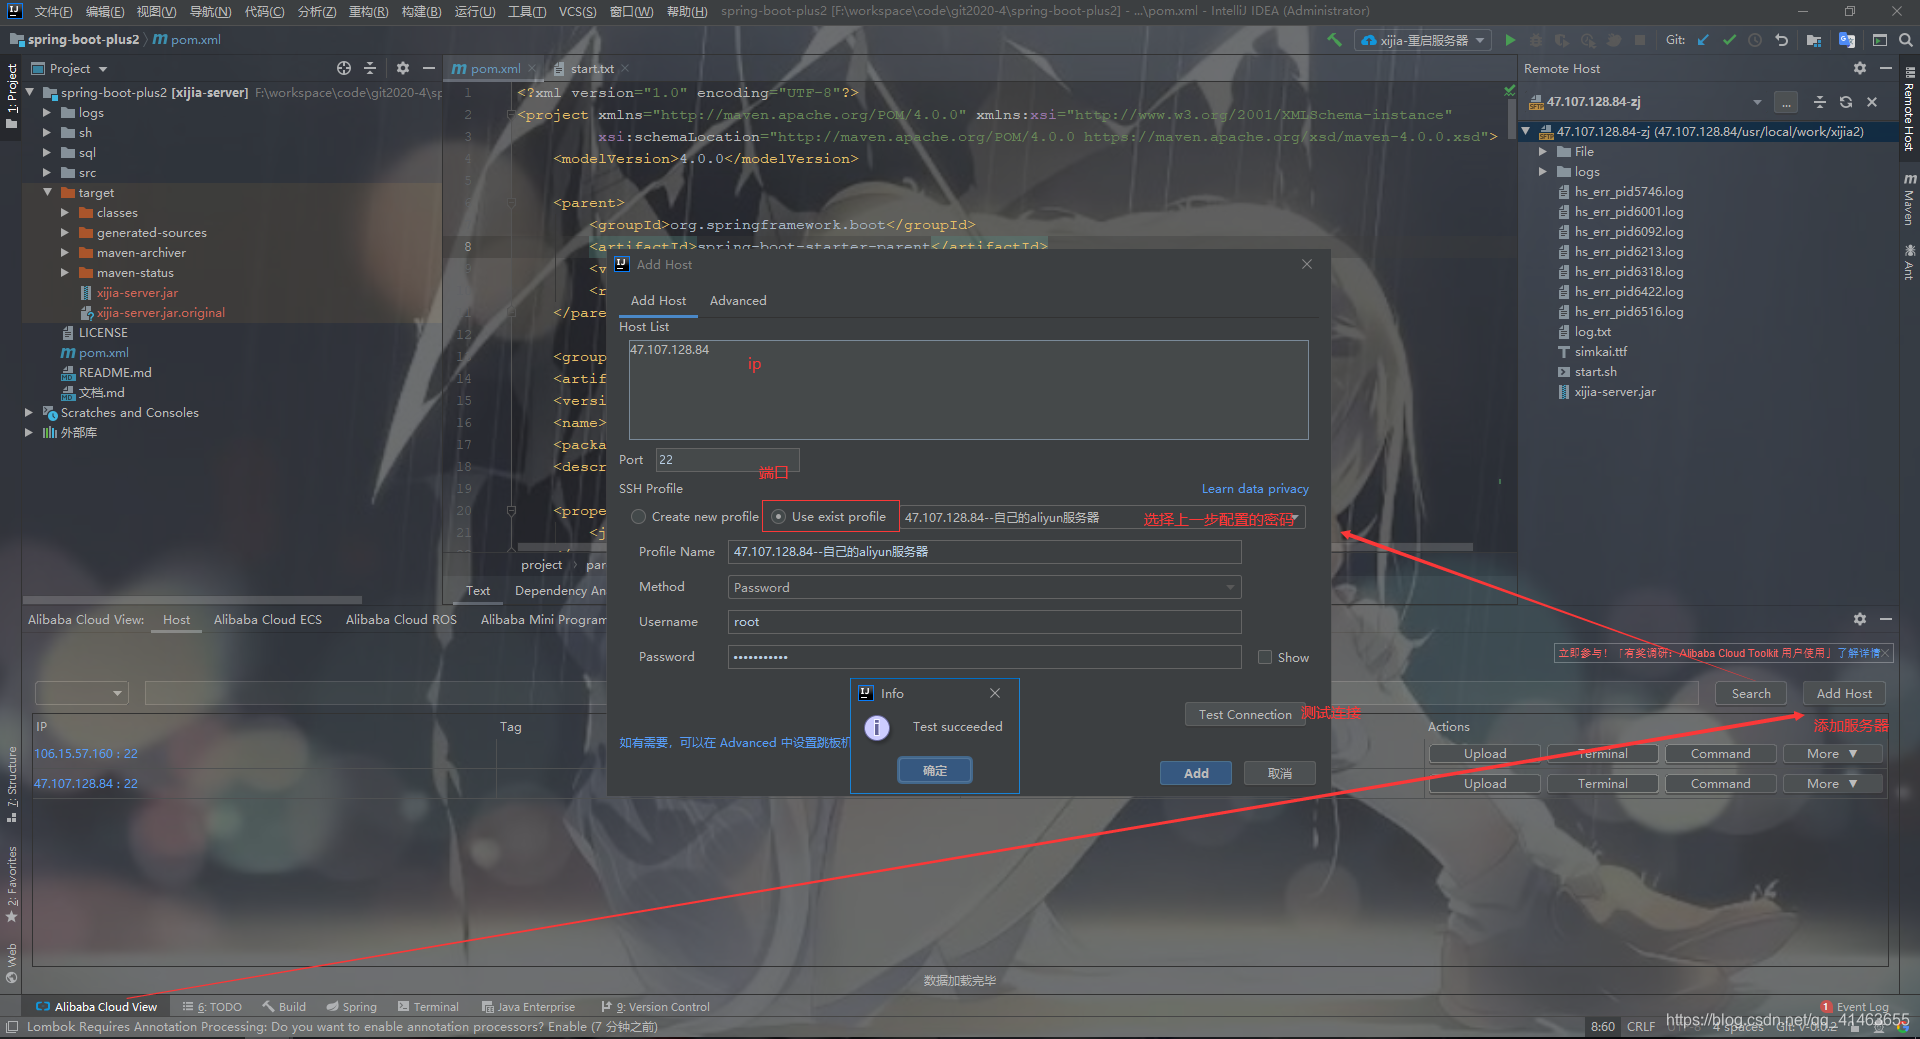Image resolution: width=1920 pixels, height=1039 pixels.
Task: Select Create new profile radio button
Action: tap(638, 517)
